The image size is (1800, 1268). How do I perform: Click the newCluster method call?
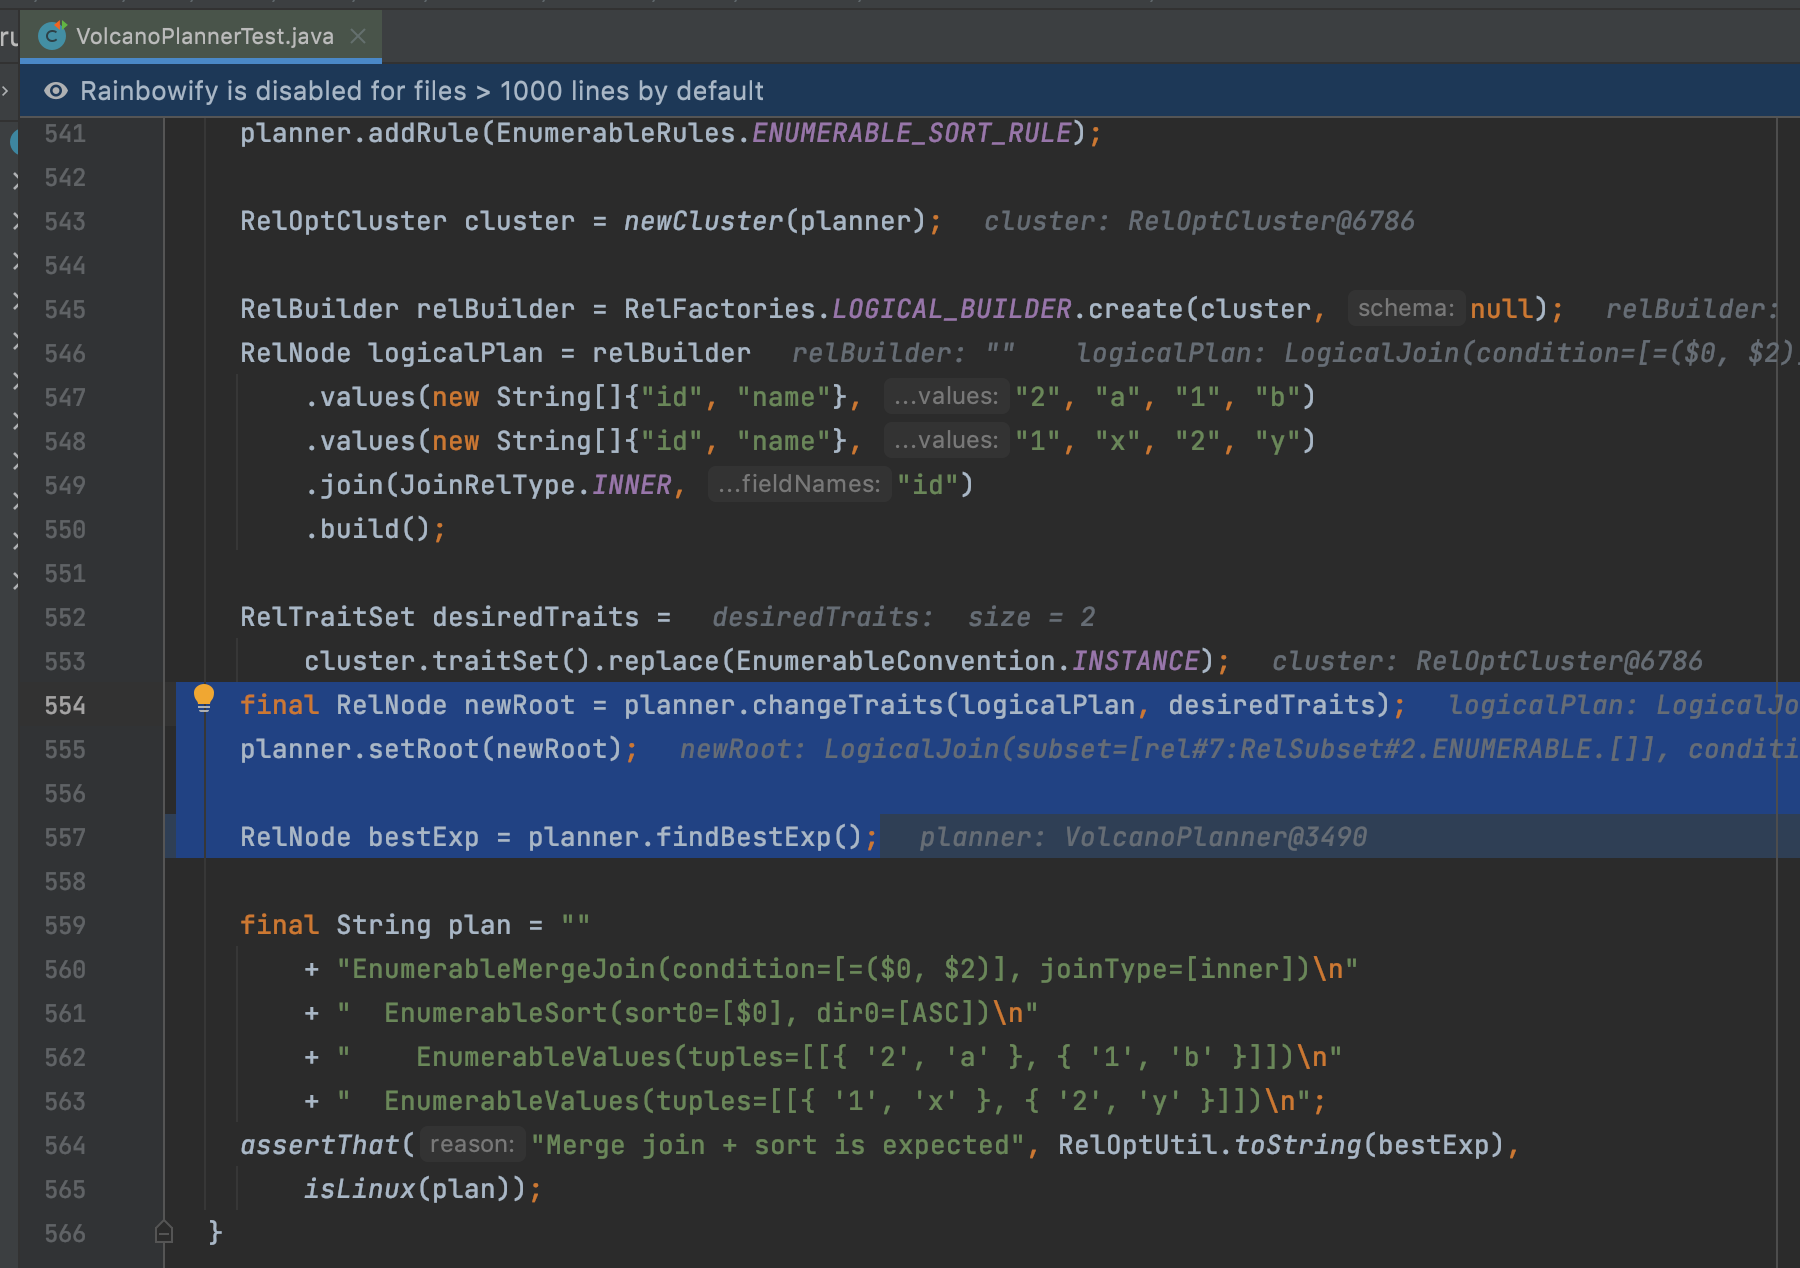point(704,221)
